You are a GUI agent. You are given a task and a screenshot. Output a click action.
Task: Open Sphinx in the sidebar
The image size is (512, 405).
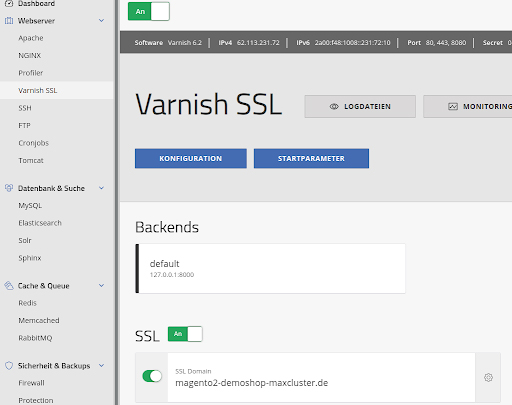coord(30,258)
